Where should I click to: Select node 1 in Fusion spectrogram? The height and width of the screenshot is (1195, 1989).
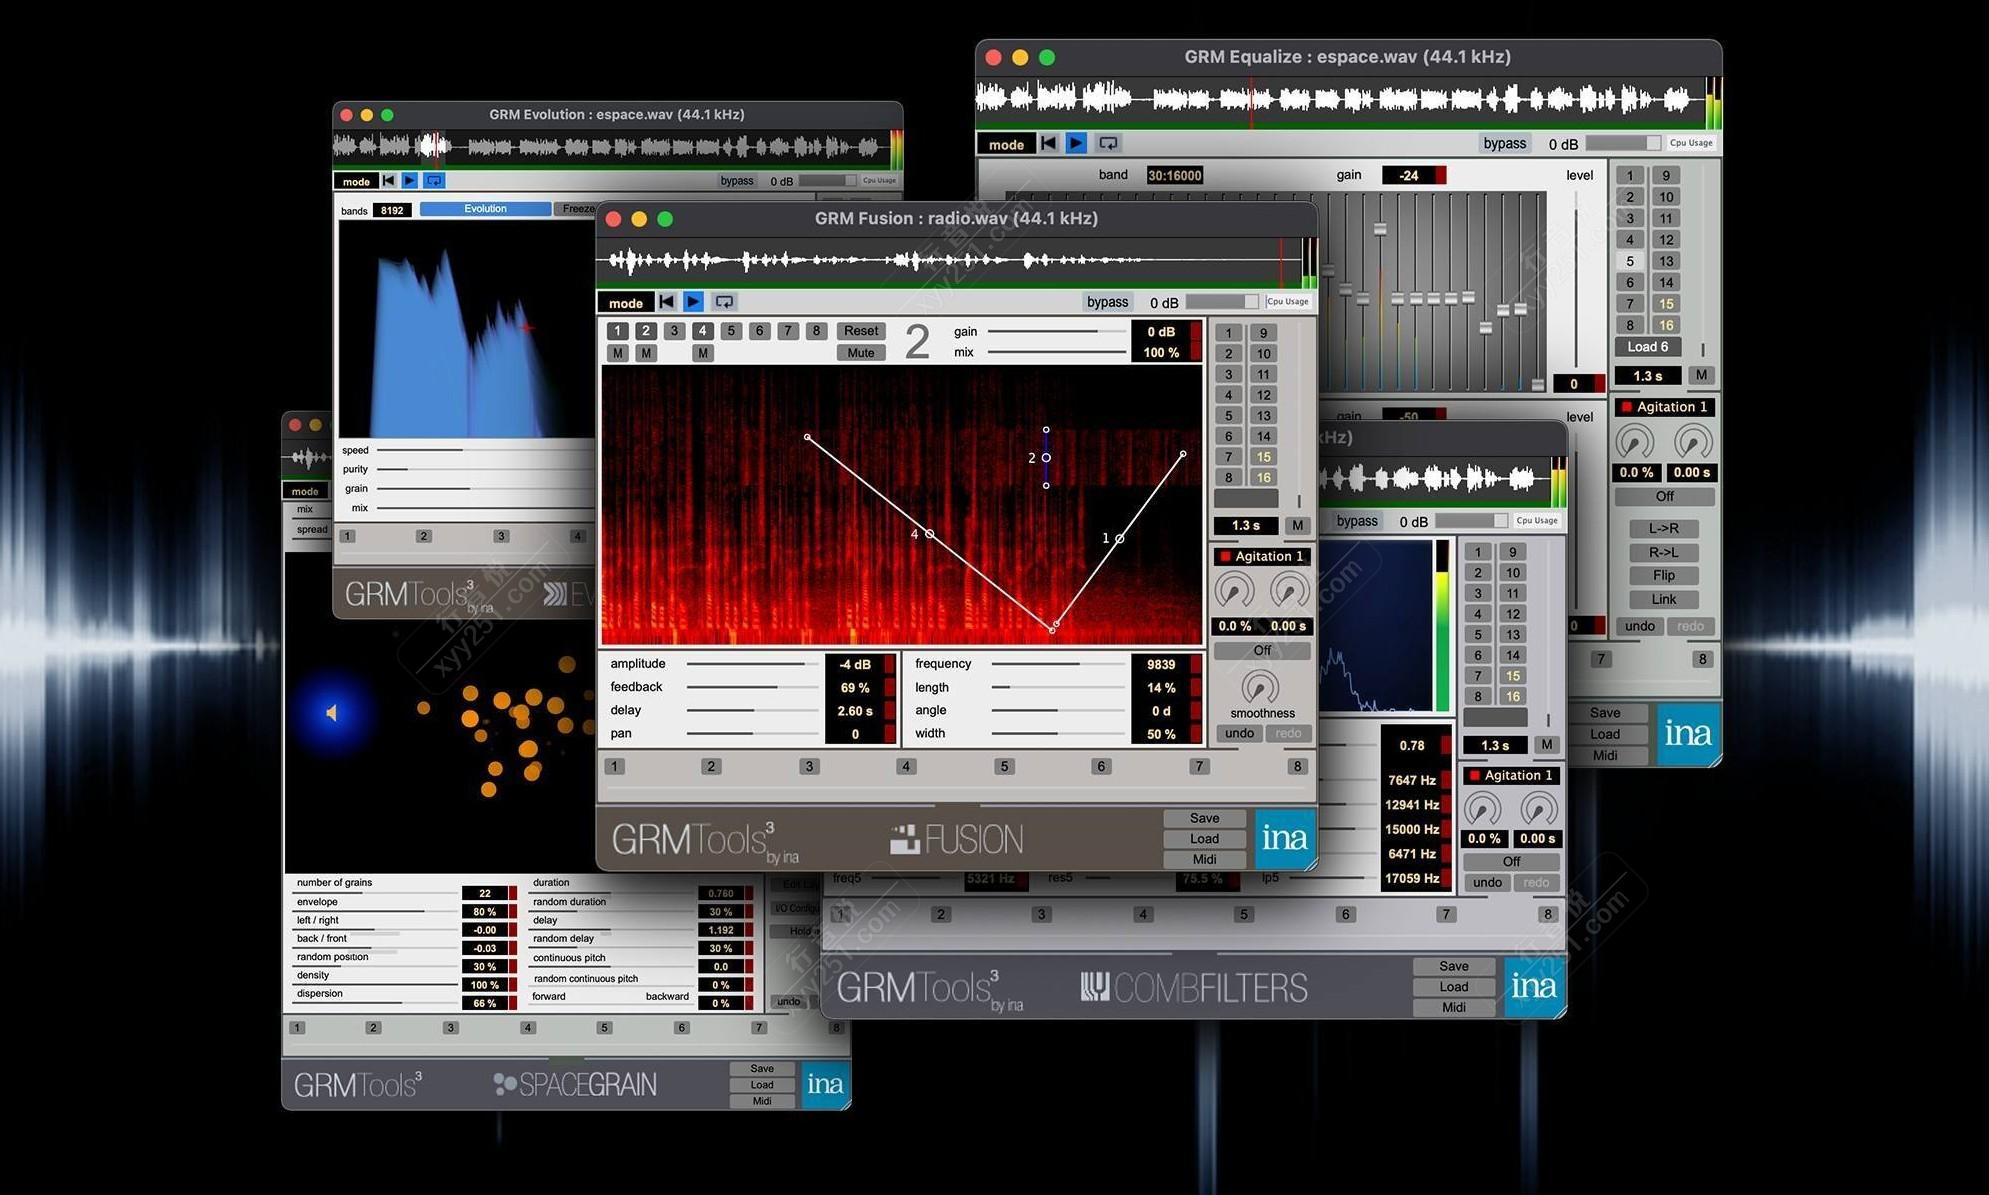(1120, 538)
